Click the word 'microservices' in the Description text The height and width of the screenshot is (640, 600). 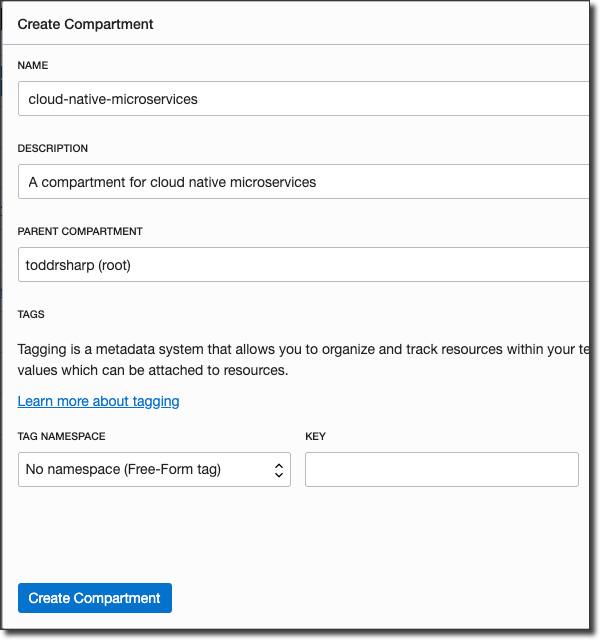[x=273, y=182]
